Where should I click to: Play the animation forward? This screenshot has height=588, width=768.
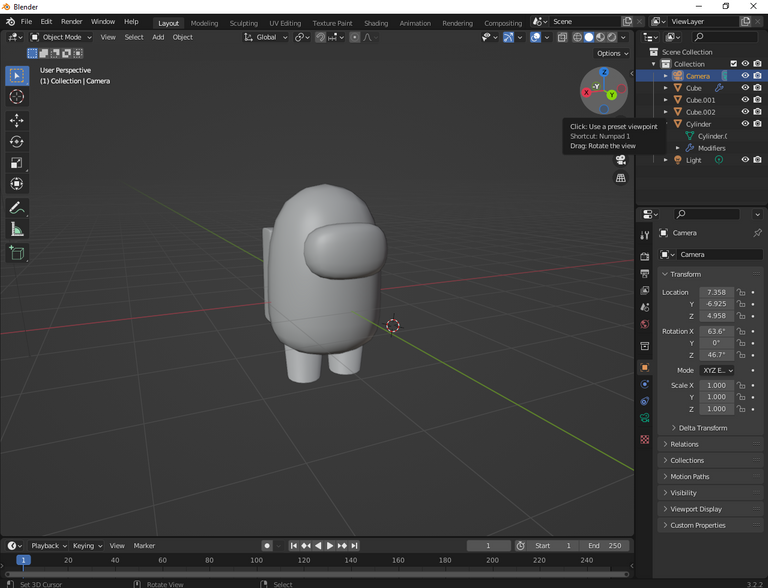click(330, 545)
